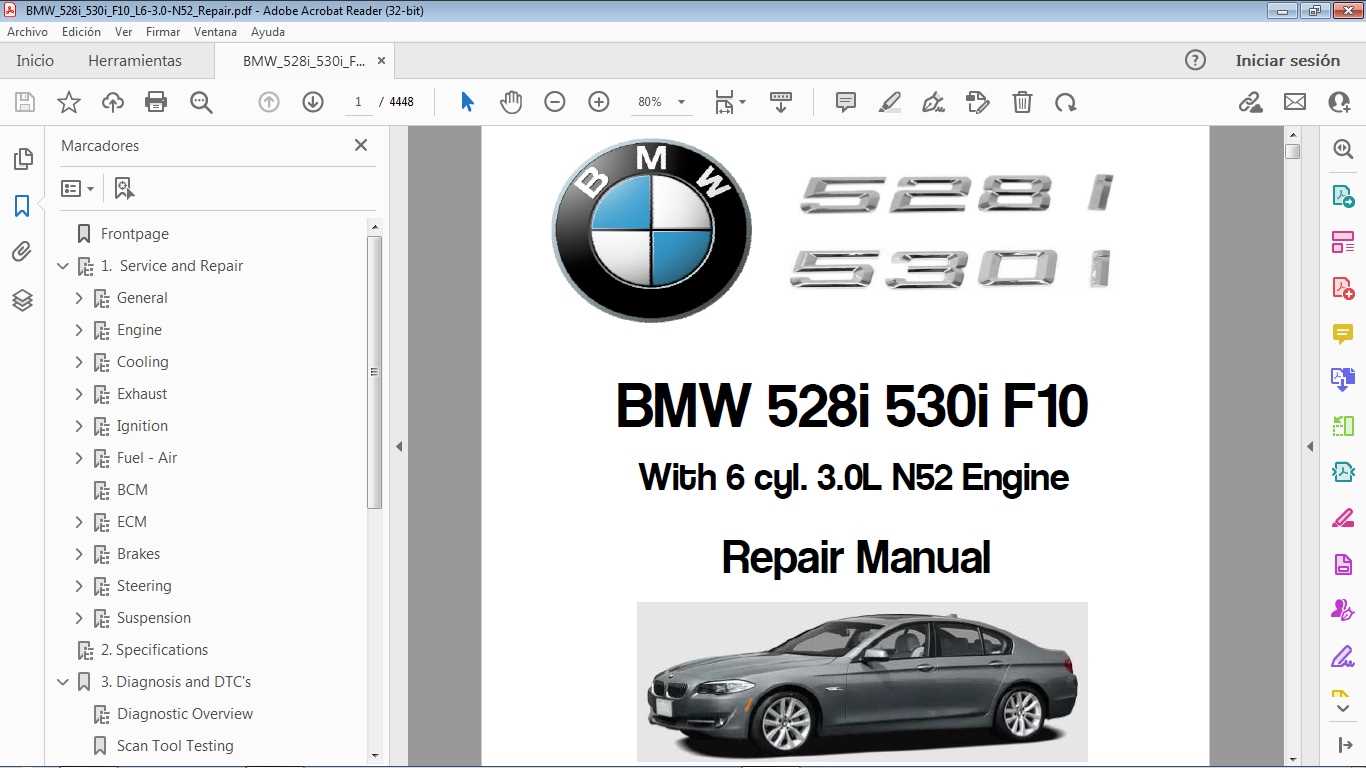Open the sign document tool

coord(933,102)
